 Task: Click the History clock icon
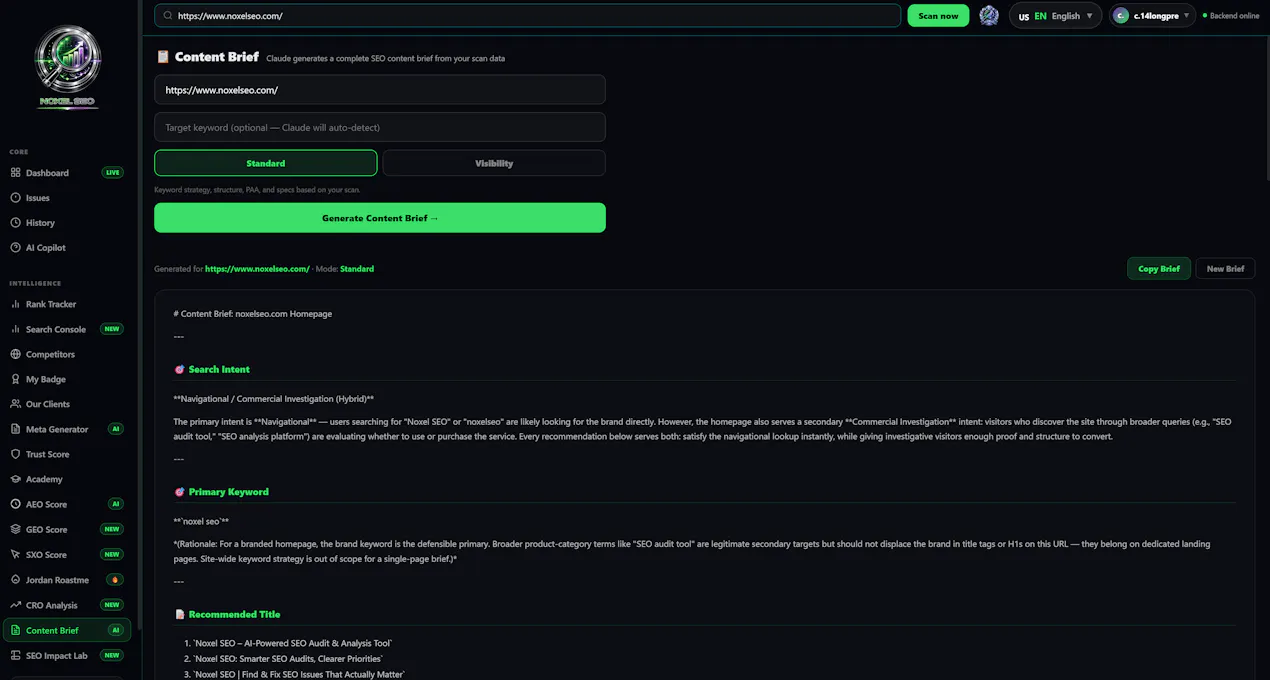[15, 223]
